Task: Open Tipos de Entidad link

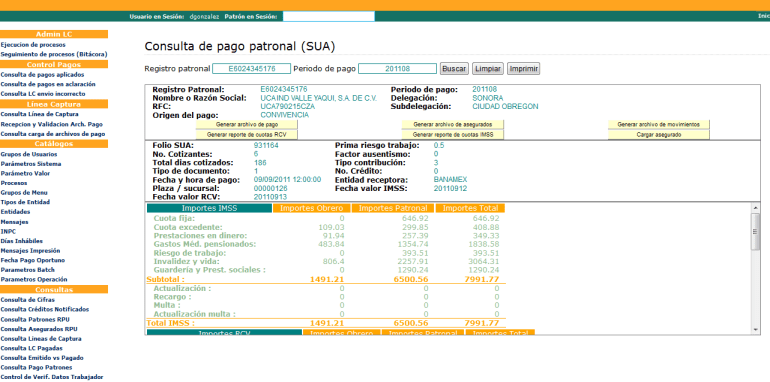Action: (x=25, y=202)
